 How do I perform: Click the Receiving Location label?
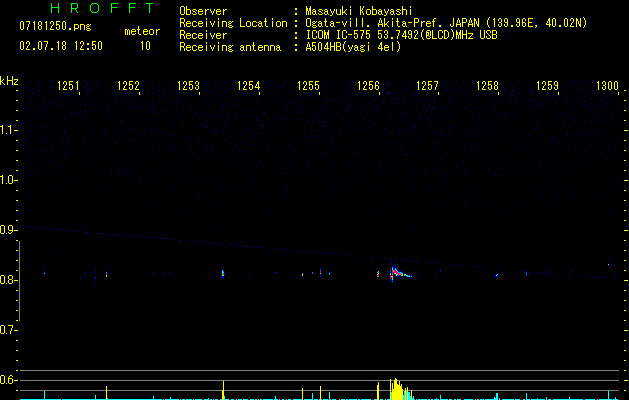tap(233, 23)
